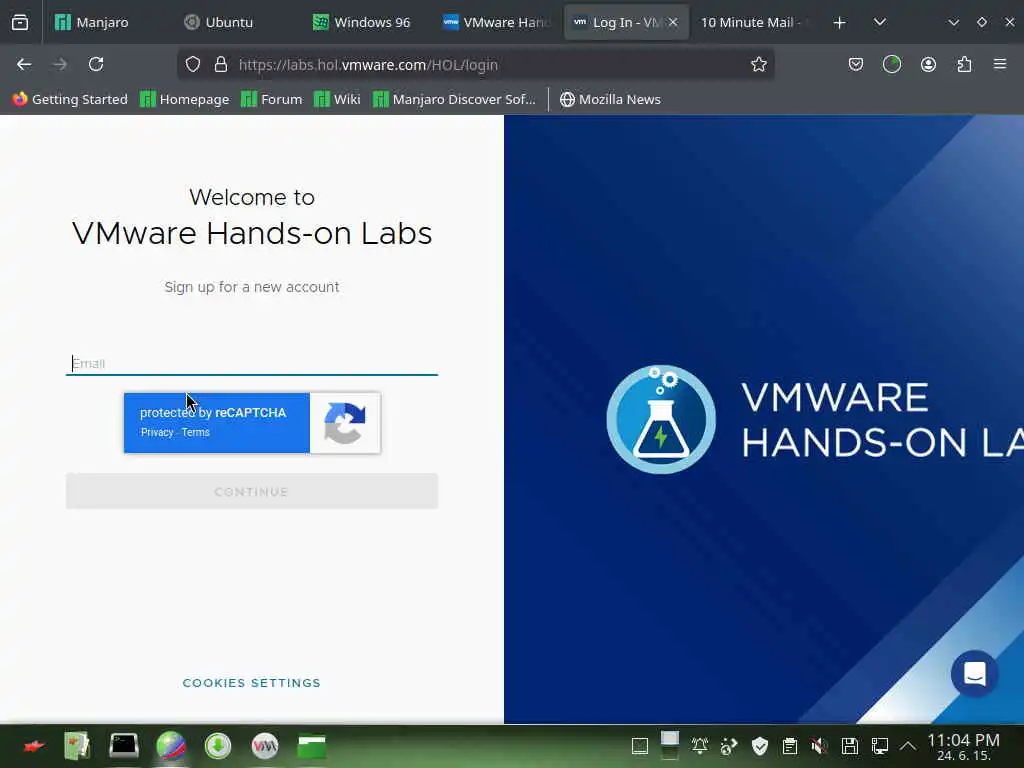Open the removable disk tray icon
The height and width of the screenshot is (768, 1024).
(849, 746)
